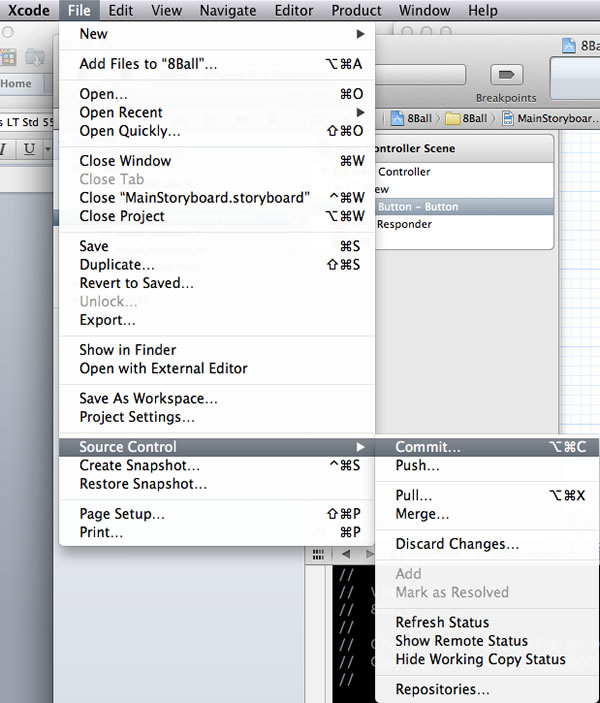Select MainStoryboard file in jump bar
This screenshot has width=600, height=703.
pos(550,118)
